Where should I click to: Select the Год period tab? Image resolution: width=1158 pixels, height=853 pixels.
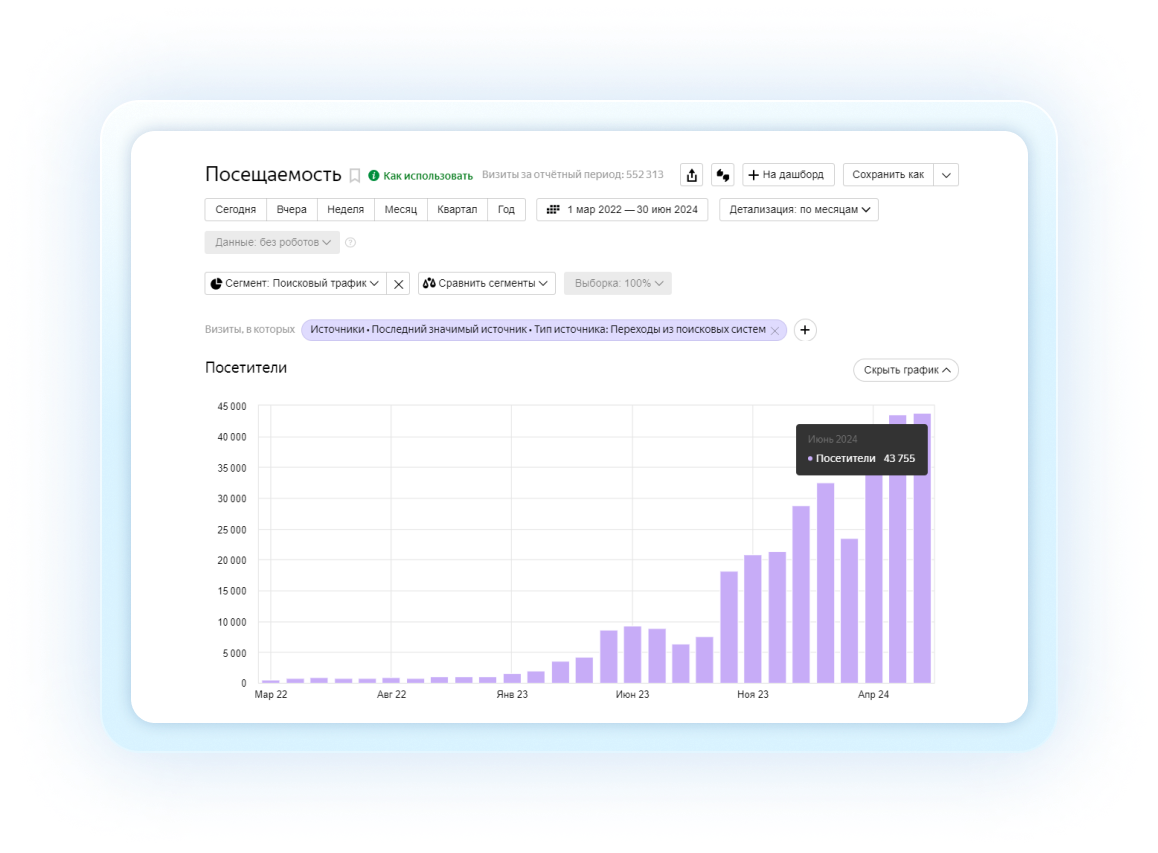506,210
